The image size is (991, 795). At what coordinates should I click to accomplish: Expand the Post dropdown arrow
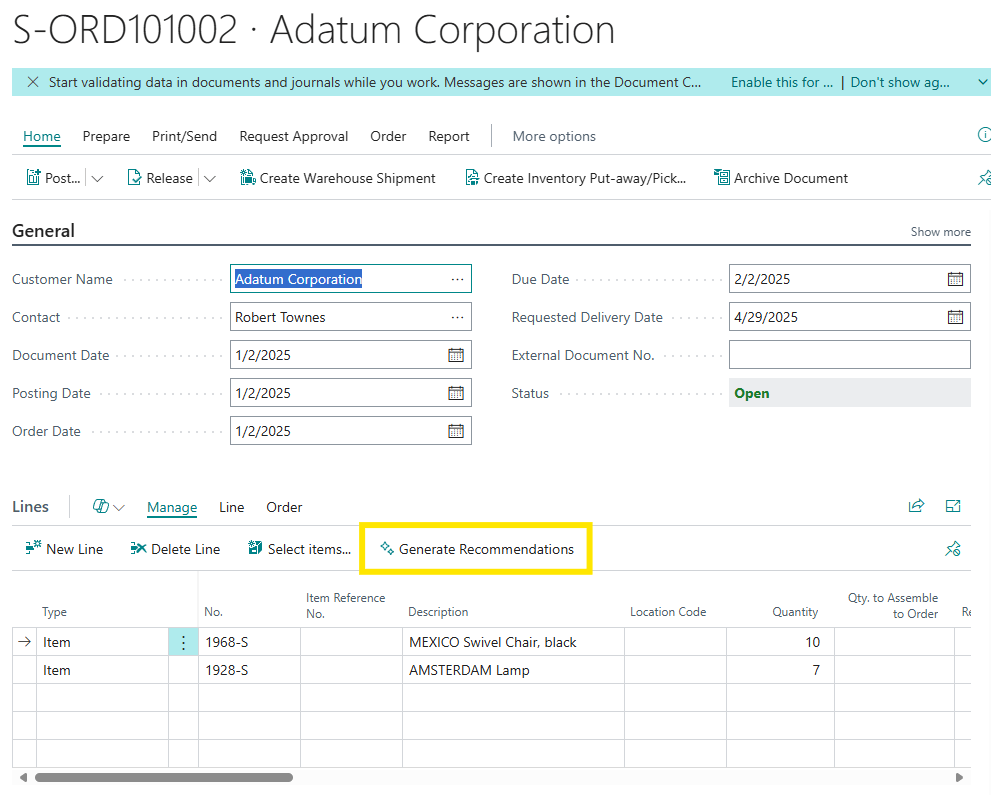pos(97,179)
